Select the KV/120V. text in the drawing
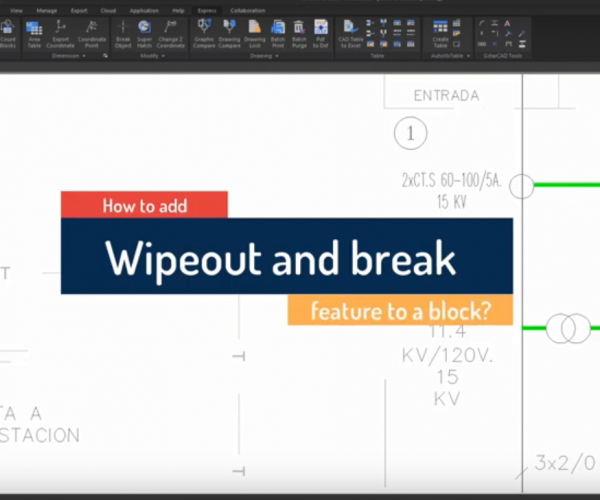This screenshot has height=500, width=600. (x=447, y=356)
